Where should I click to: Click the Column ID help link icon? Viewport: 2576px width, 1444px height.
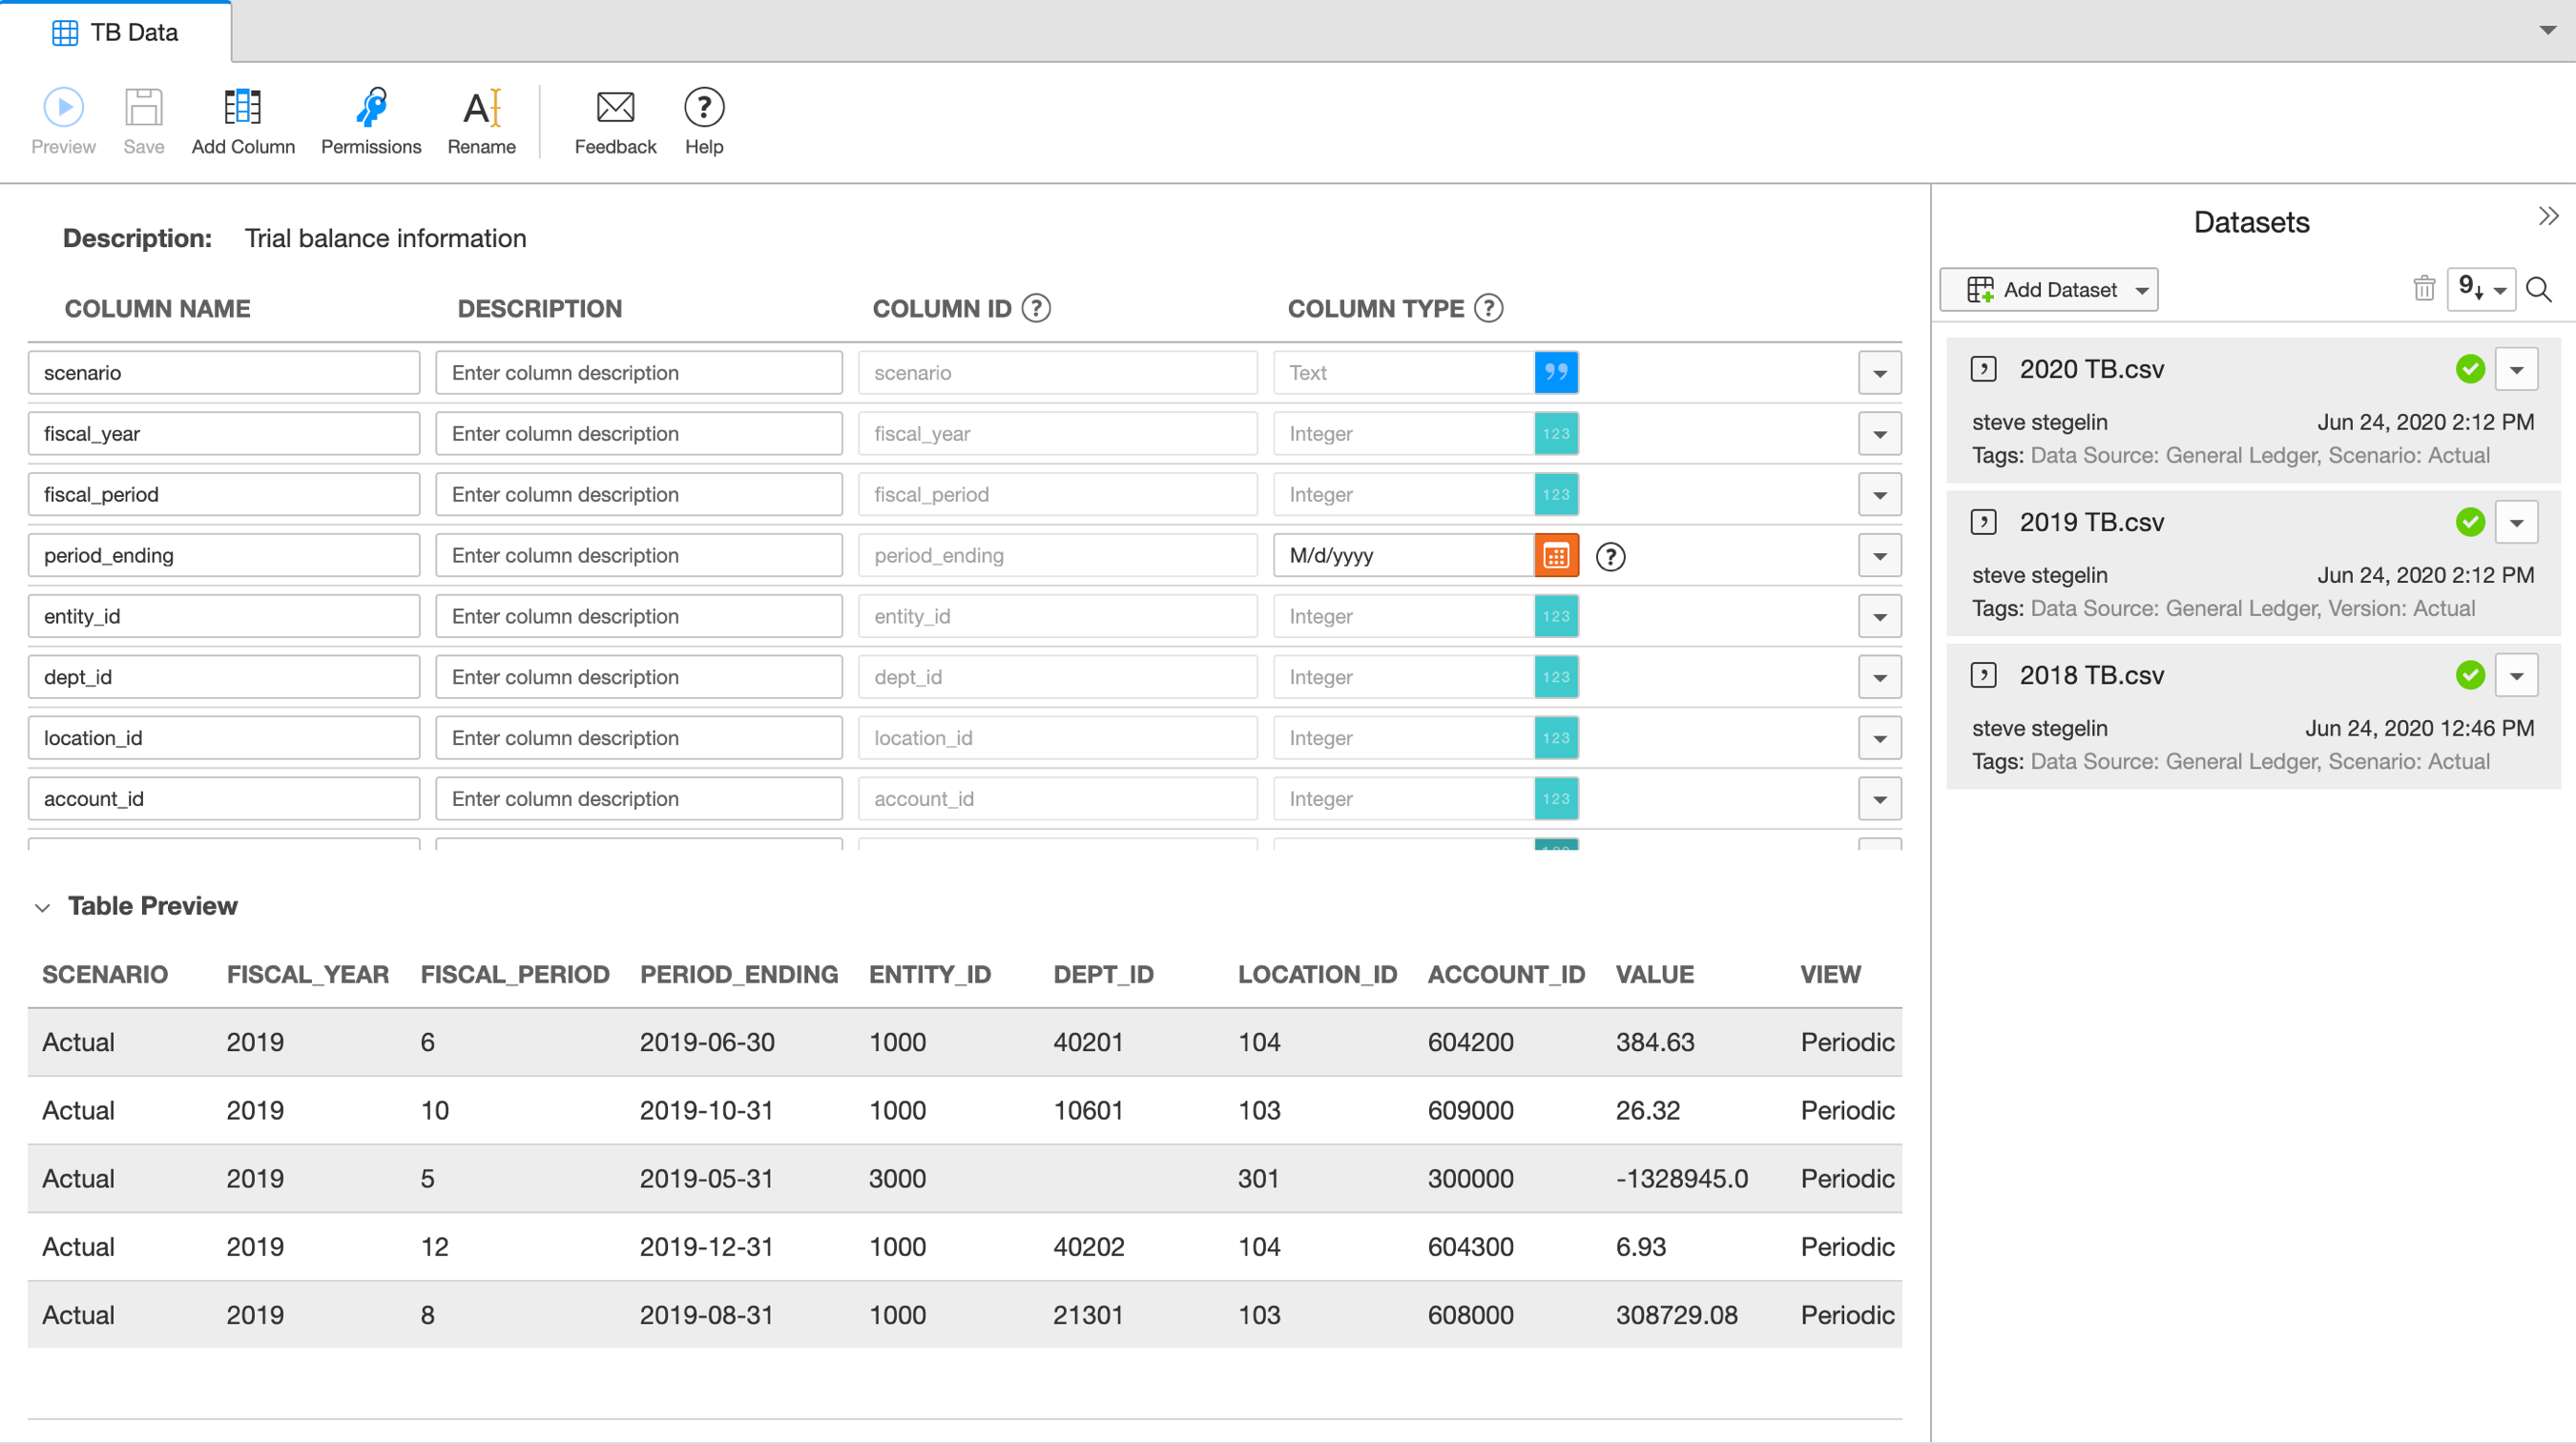(x=1037, y=309)
